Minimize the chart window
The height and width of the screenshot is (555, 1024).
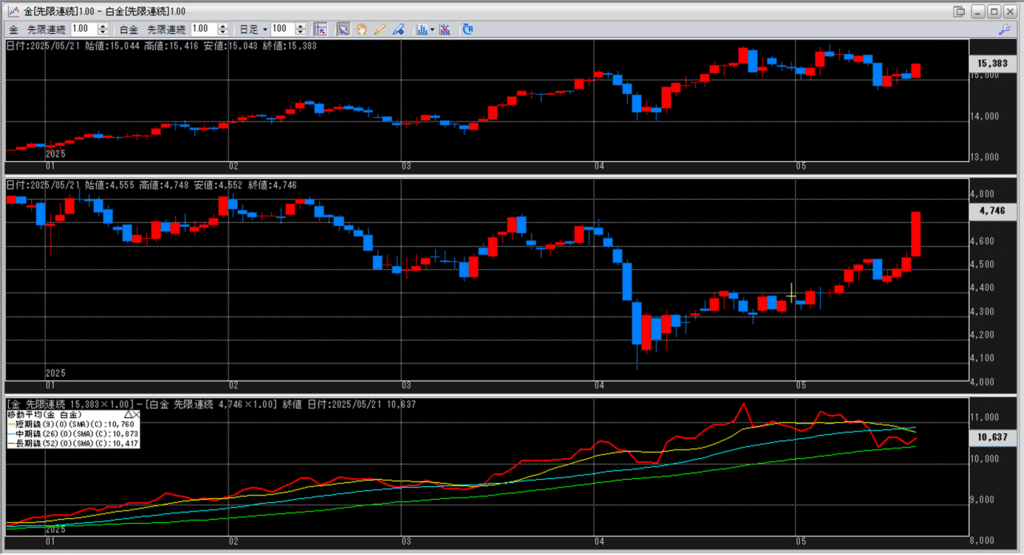978,11
